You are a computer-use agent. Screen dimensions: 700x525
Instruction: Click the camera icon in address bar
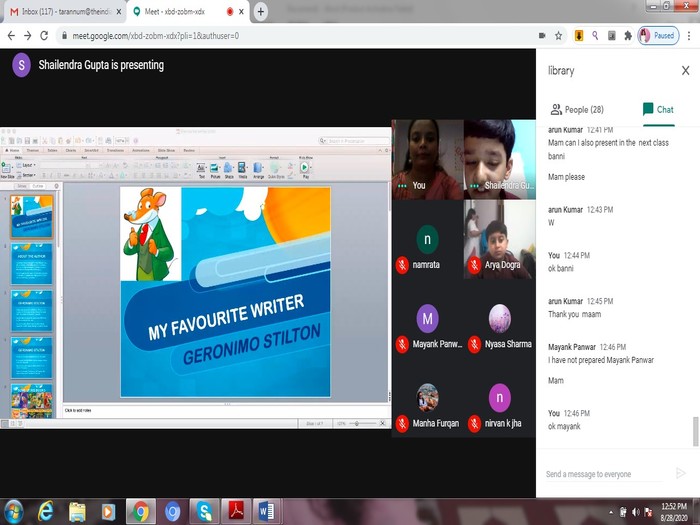pos(542,36)
